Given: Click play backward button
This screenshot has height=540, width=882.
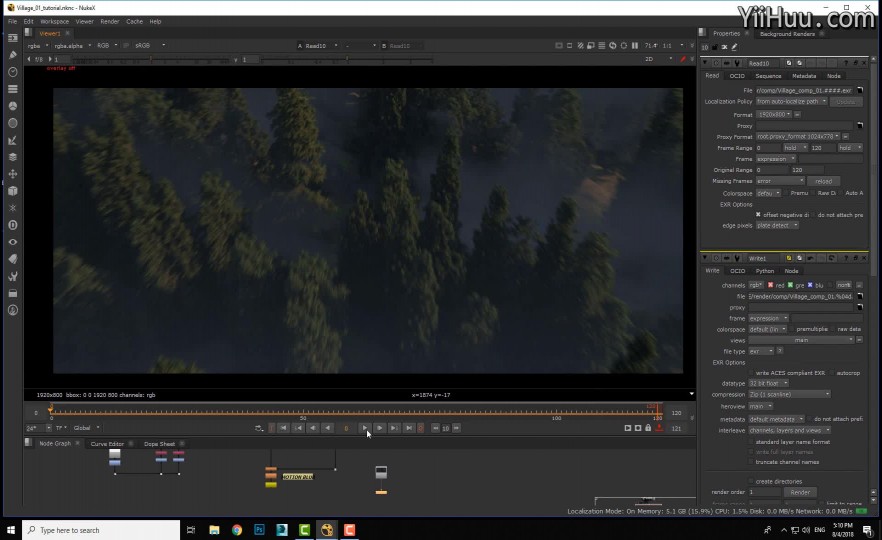Looking at the screenshot, I should click(x=327, y=428).
